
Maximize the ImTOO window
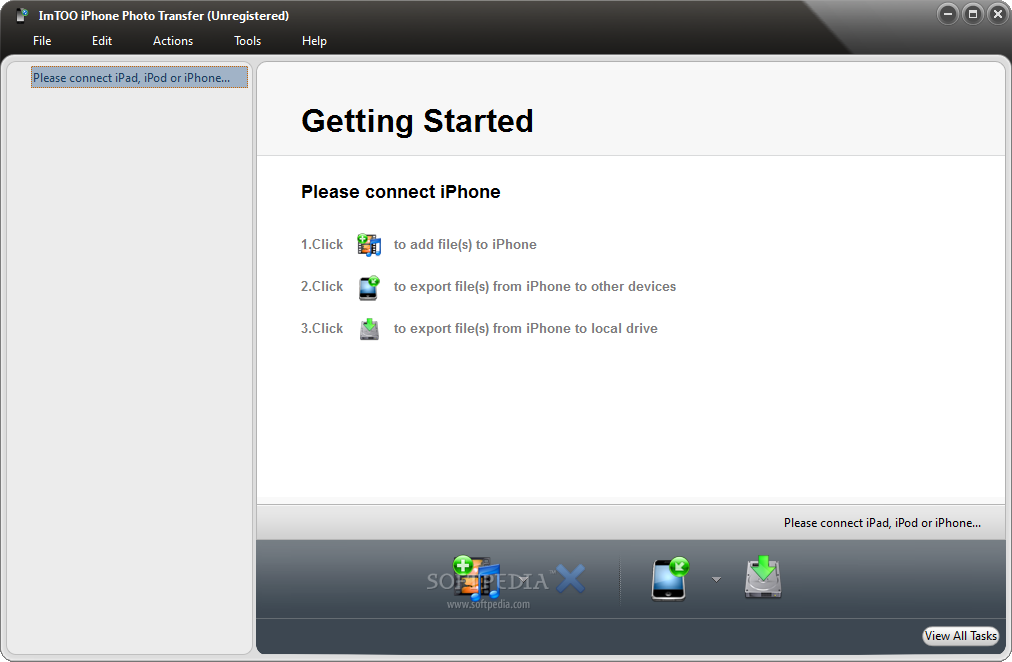point(973,14)
